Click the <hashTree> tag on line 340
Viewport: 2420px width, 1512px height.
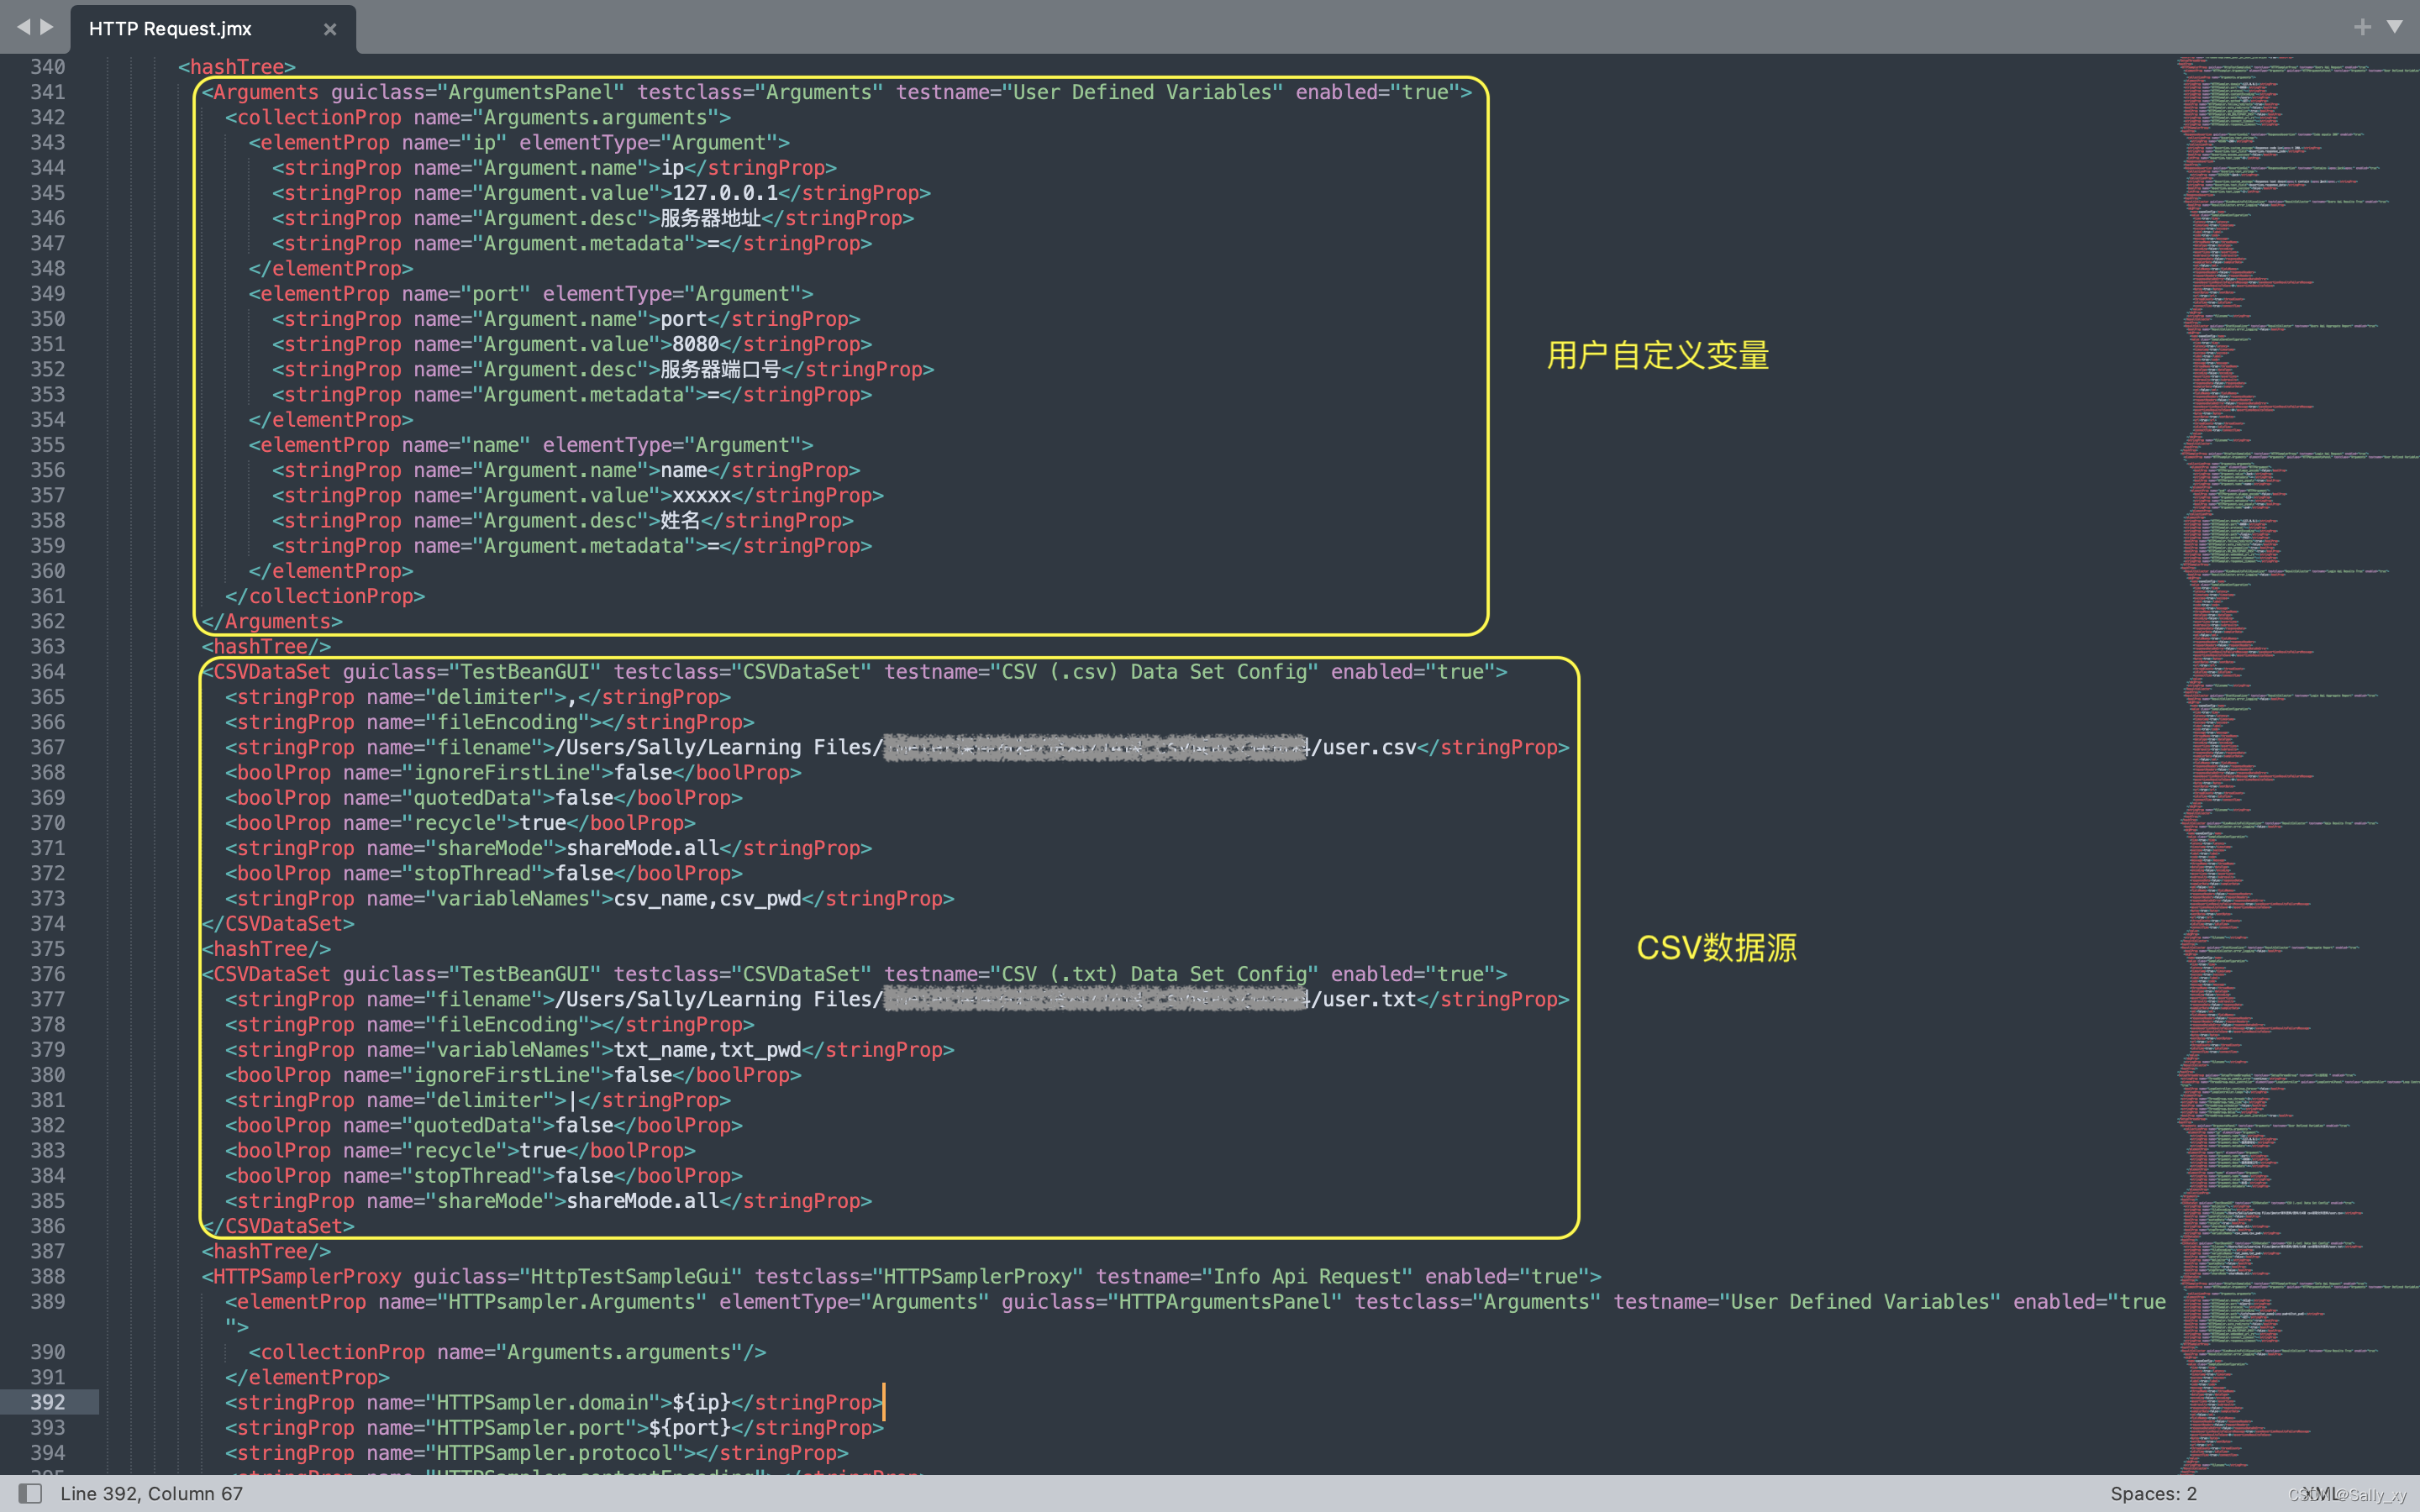tap(237, 67)
